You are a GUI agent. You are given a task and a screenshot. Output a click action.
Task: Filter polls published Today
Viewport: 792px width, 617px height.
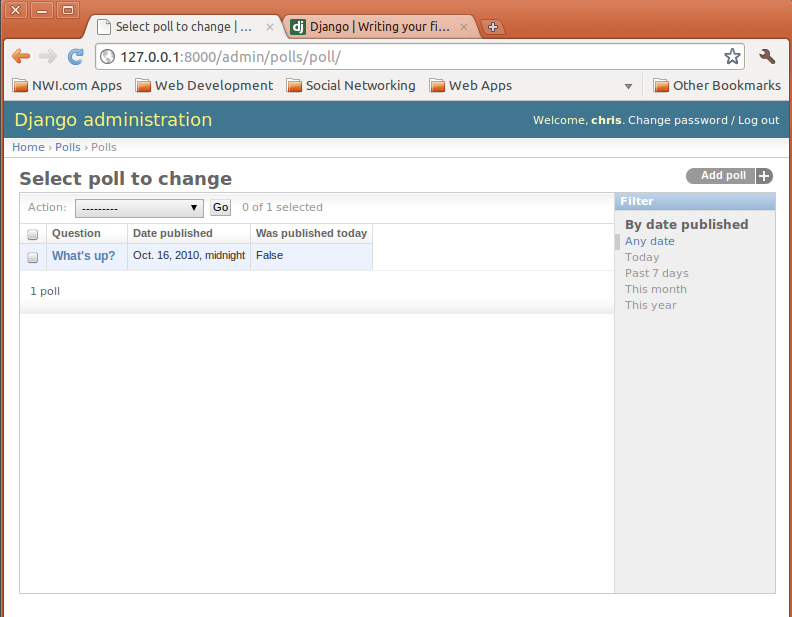pyautogui.click(x=642, y=257)
